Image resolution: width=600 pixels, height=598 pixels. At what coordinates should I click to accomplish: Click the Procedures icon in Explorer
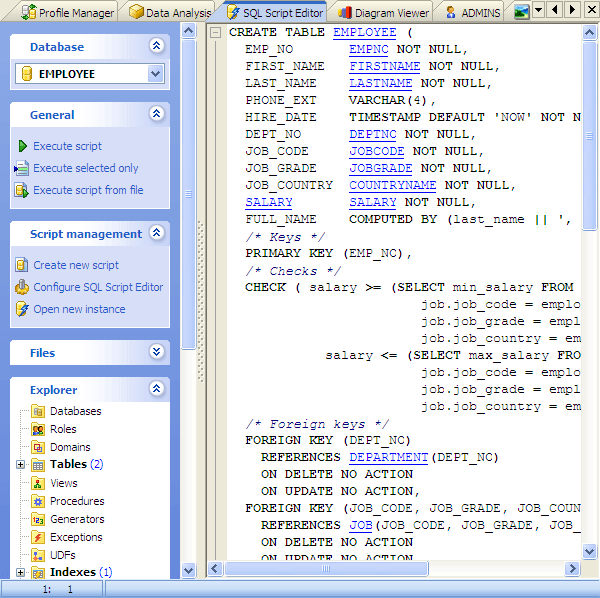pos(38,501)
